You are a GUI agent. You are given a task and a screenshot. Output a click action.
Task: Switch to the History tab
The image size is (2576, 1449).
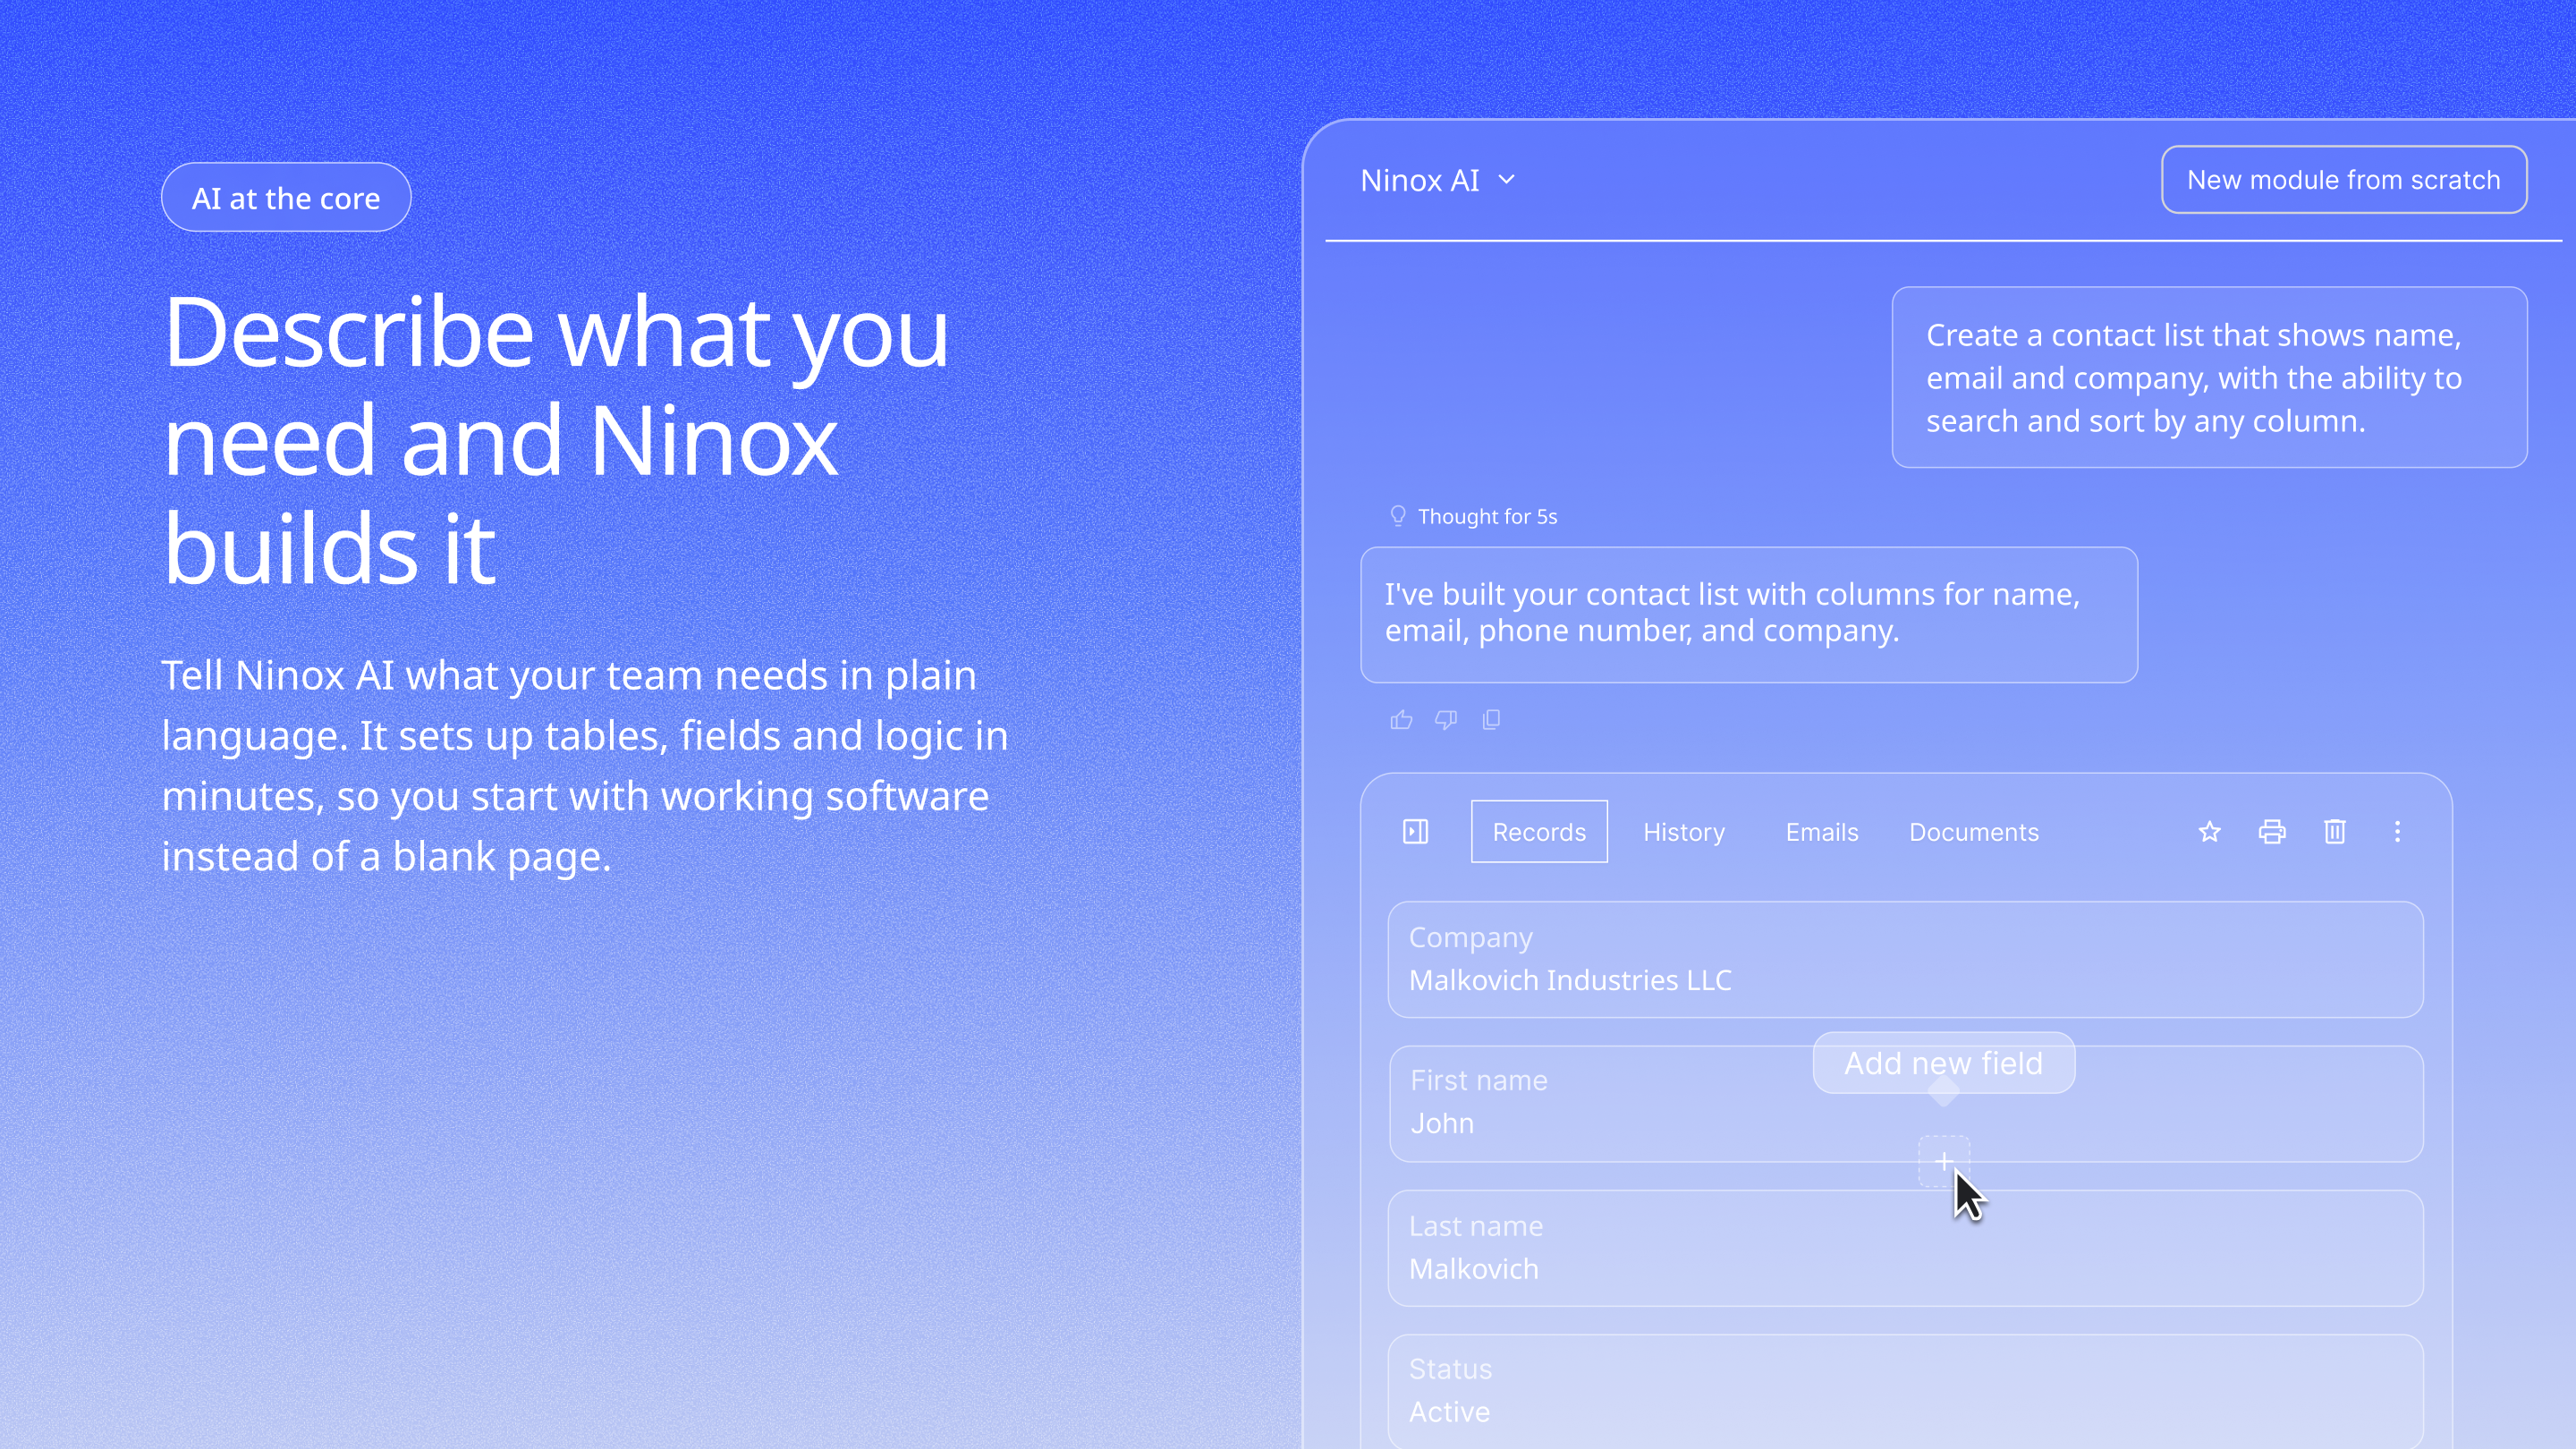click(x=1684, y=832)
